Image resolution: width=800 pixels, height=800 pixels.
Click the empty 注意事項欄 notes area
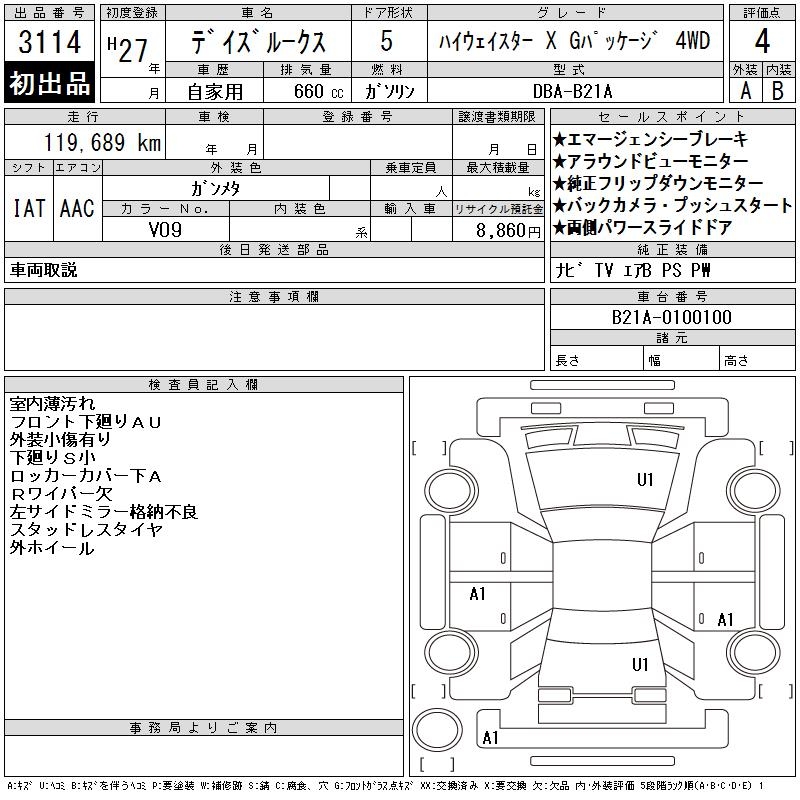274,338
